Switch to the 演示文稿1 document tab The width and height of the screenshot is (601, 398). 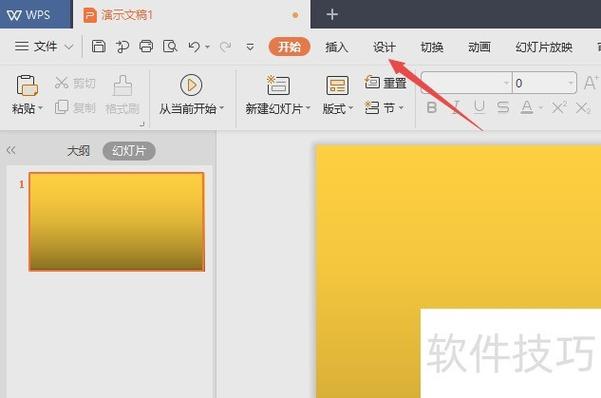coord(192,15)
